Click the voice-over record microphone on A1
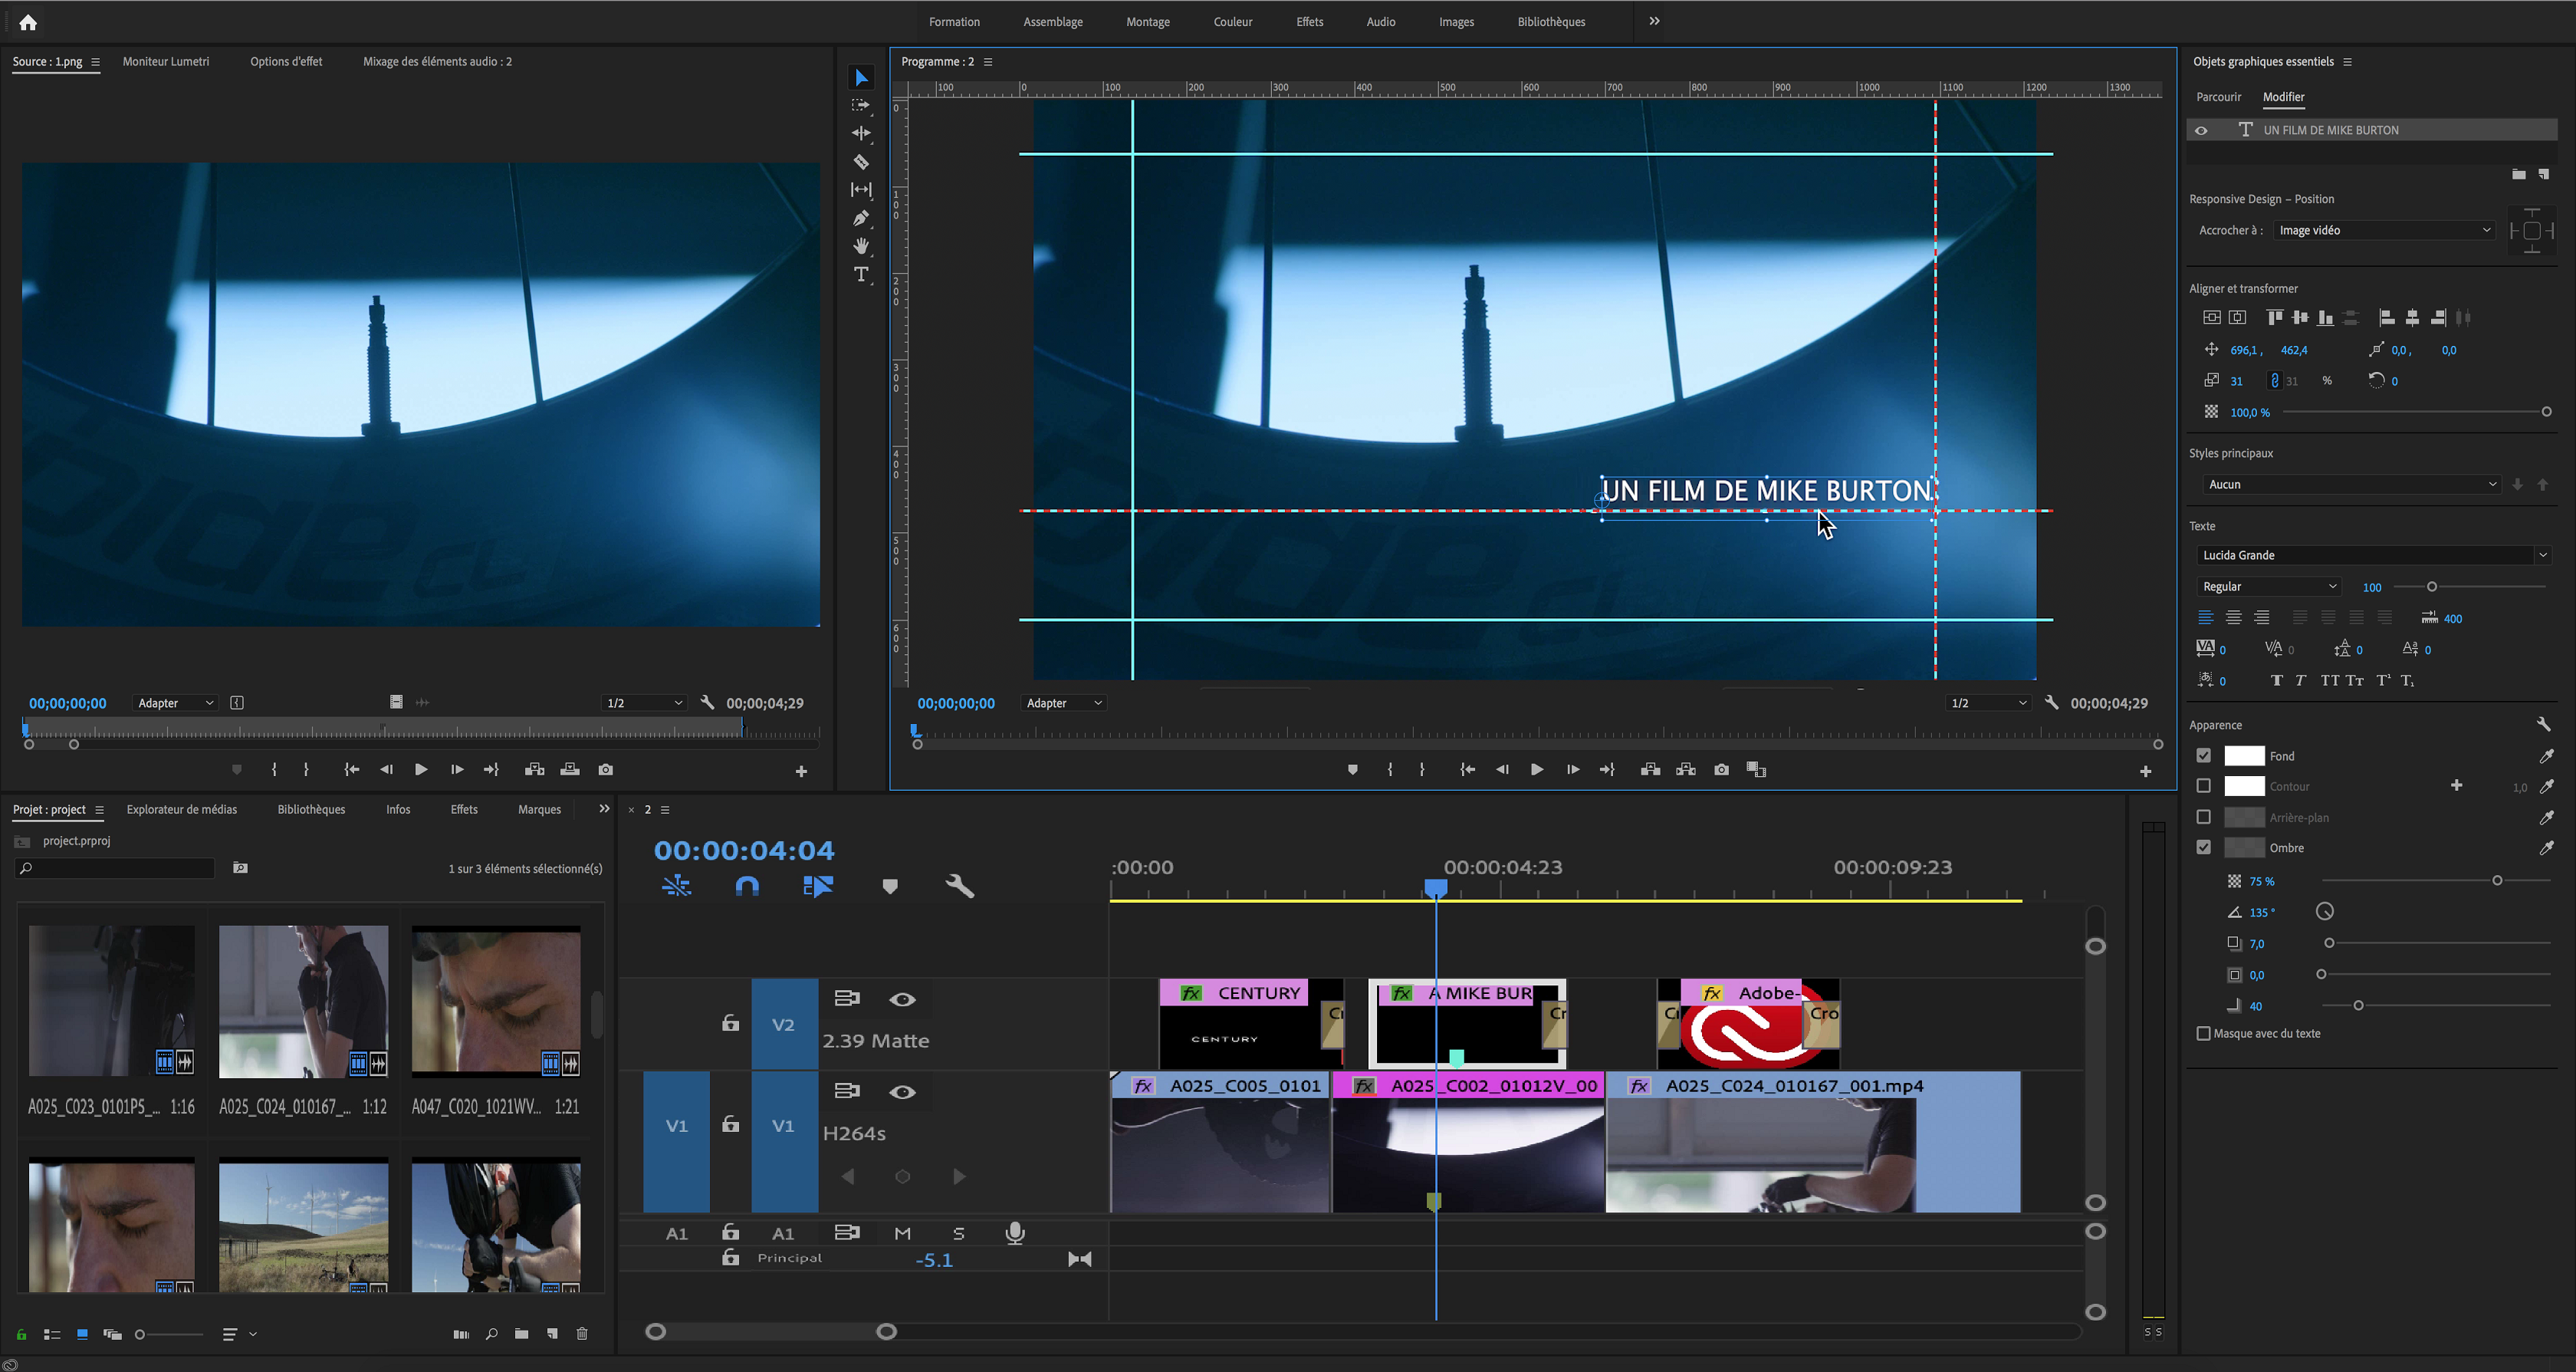 (x=1014, y=1233)
